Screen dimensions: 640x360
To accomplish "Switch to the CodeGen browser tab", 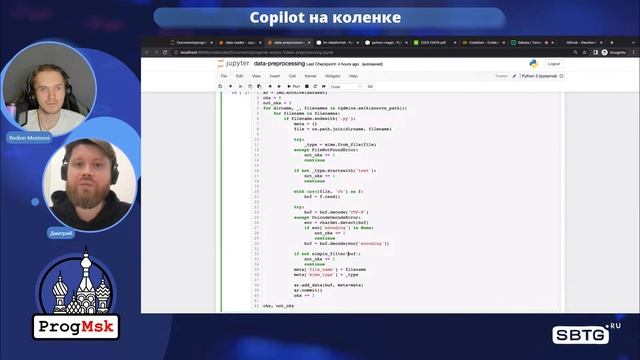I will click(x=483, y=42).
